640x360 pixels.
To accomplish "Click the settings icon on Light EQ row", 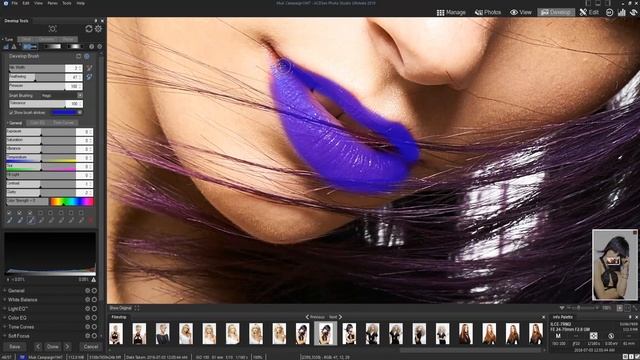I will coord(87,309).
